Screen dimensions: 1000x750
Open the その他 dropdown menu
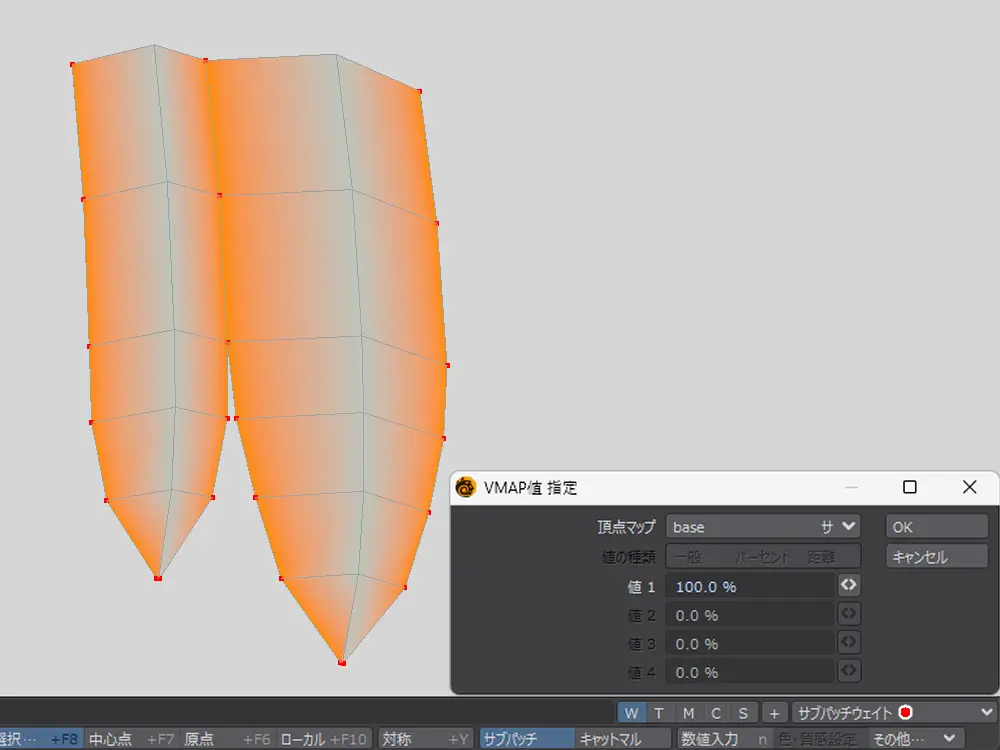click(914, 739)
